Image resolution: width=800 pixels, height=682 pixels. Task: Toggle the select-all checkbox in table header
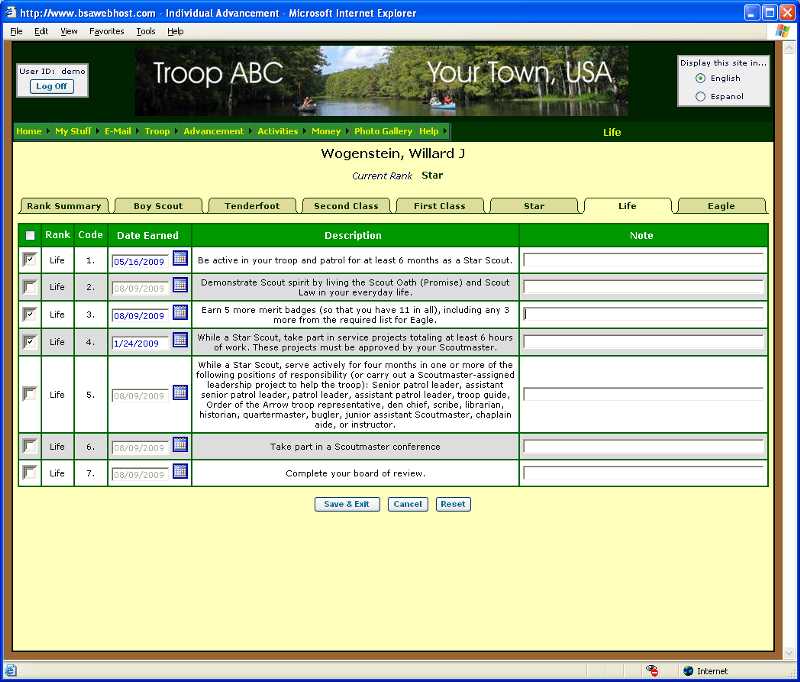(30, 236)
